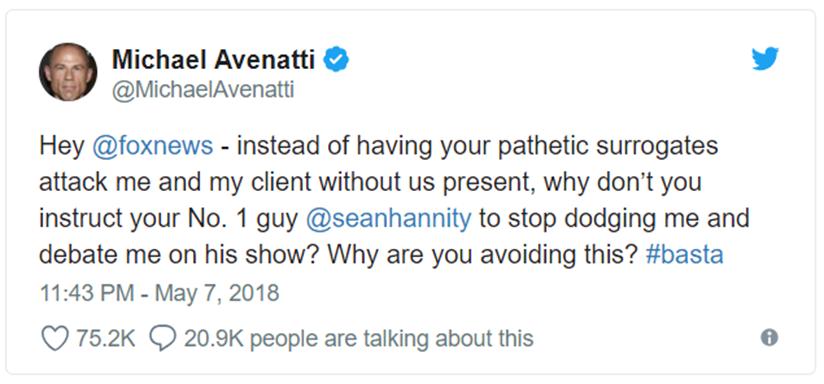This screenshot has height=384, width=824.
Task: Open the 11:43 PM May 7, 2018 timestamp
Action: coord(160,293)
